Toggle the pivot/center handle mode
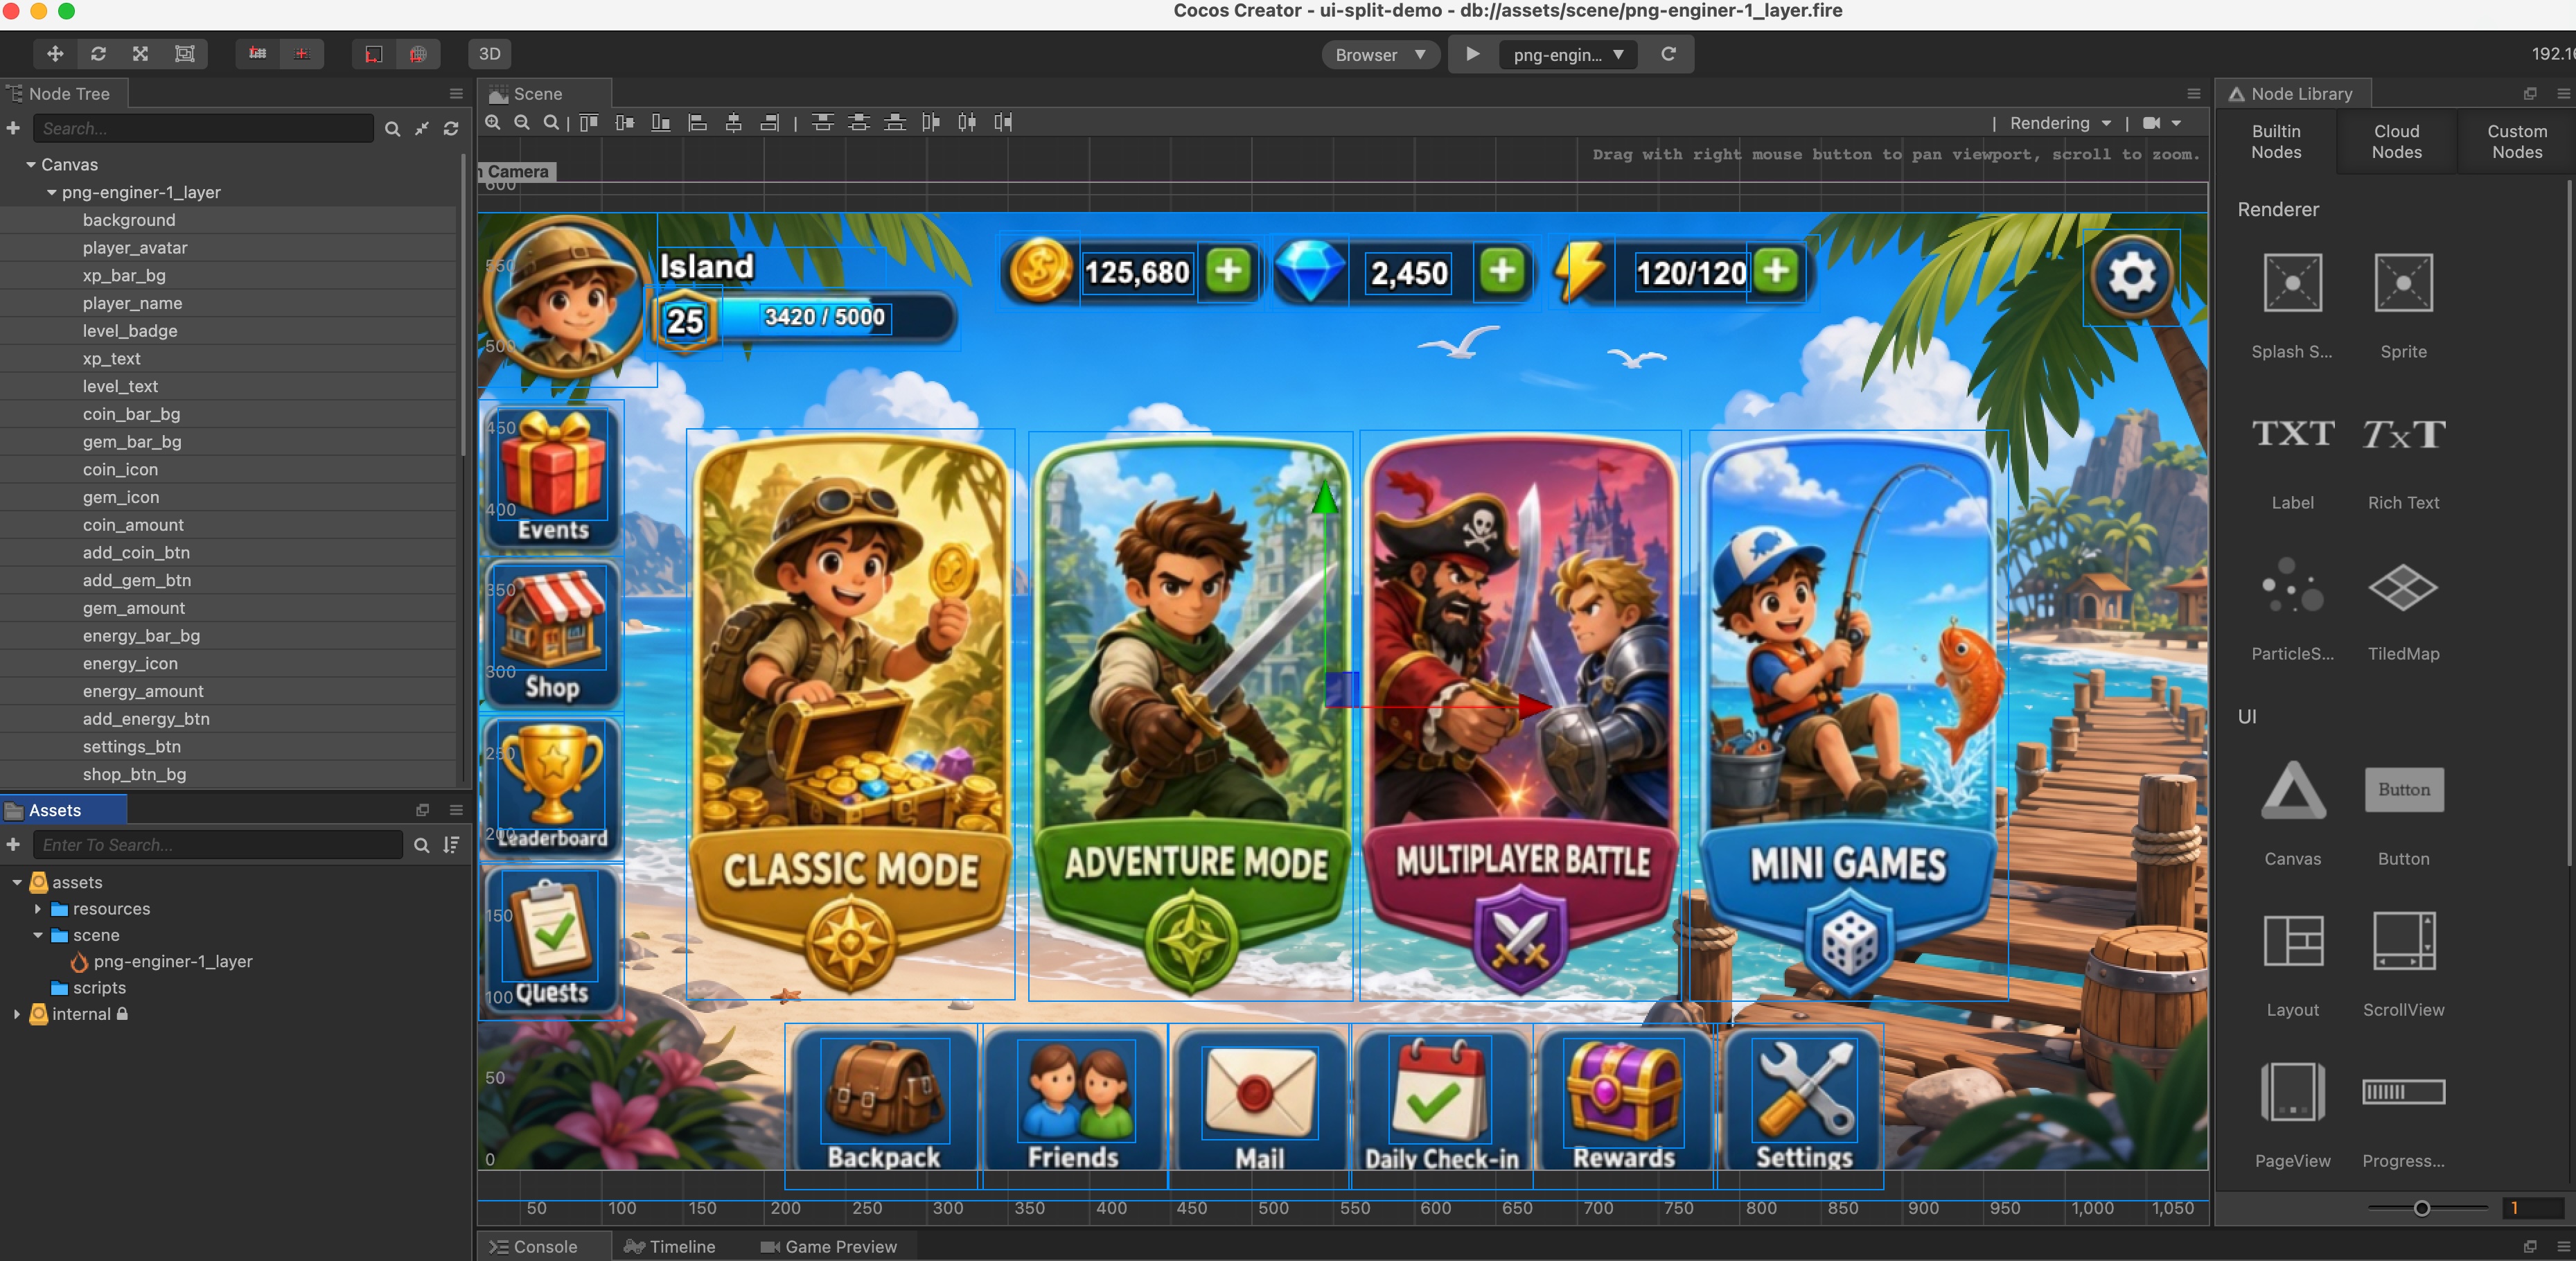The height and width of the screenshot is (1261, 2576). pos(258,54)
